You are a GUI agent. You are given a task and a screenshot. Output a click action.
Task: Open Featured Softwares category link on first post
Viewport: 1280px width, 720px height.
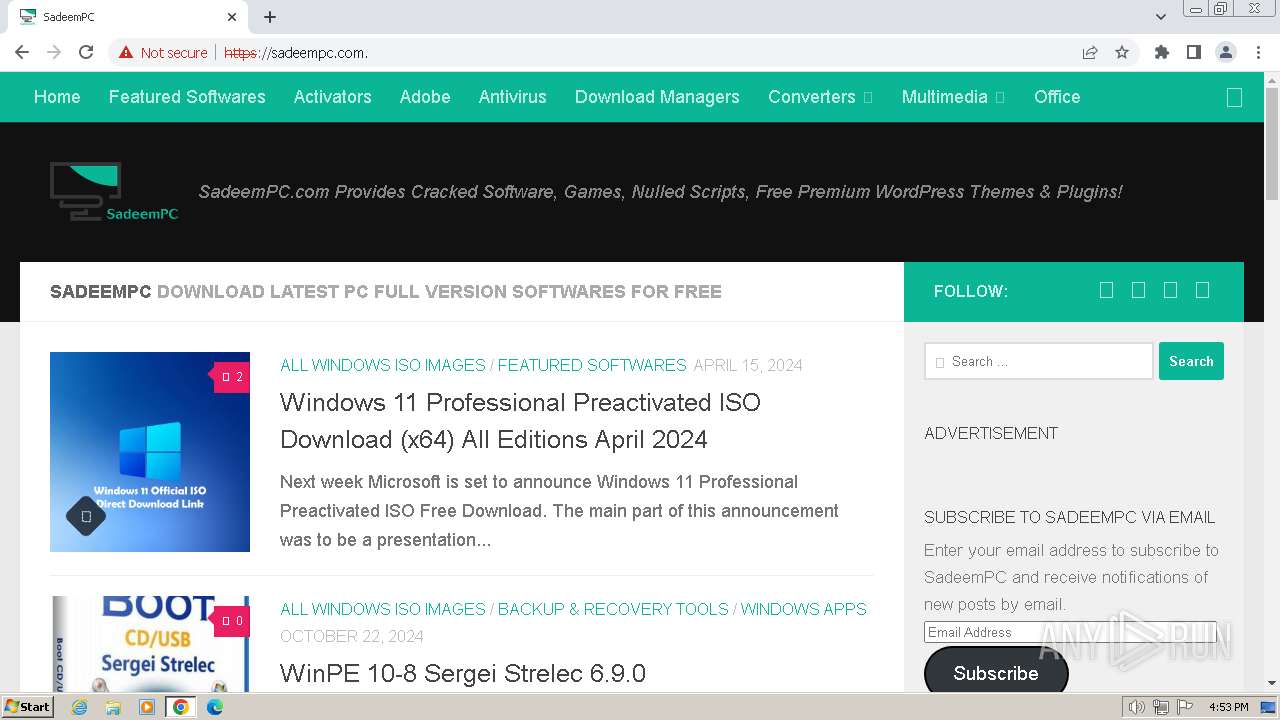(592, 365)
